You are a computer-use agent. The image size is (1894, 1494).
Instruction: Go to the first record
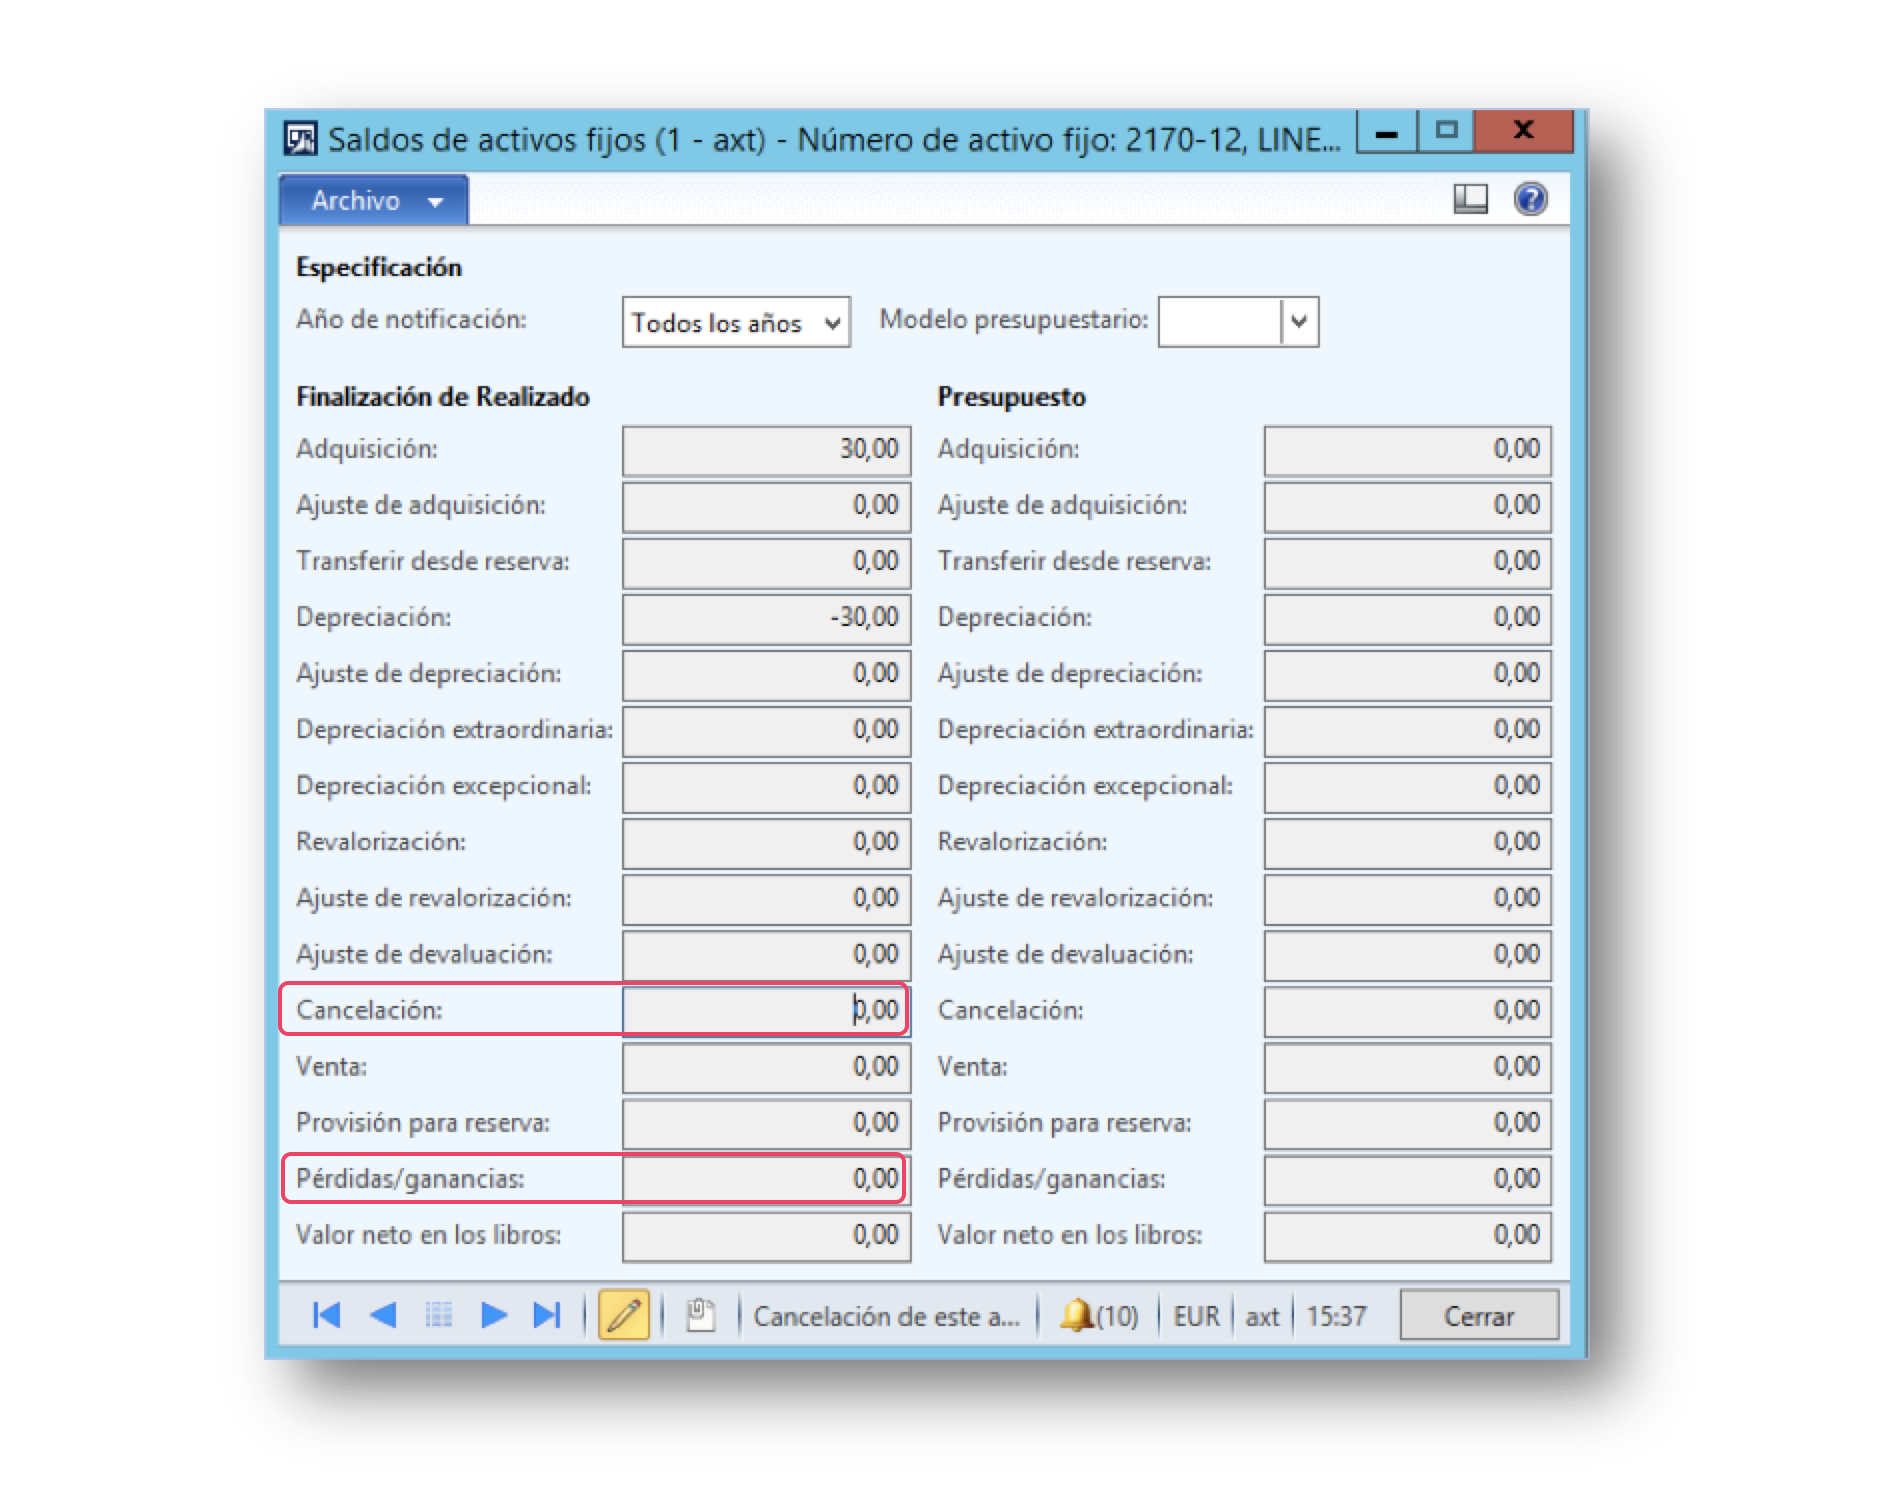tap(326, 1315)
